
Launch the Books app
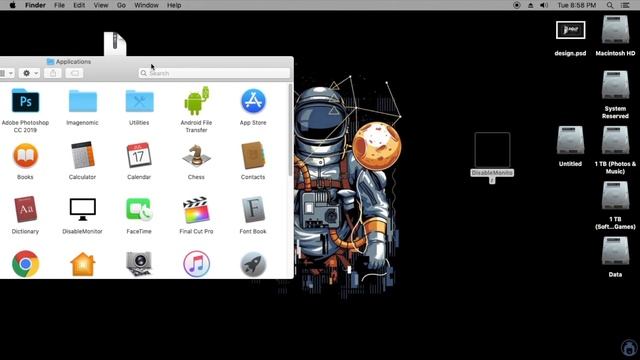[25, 156]
